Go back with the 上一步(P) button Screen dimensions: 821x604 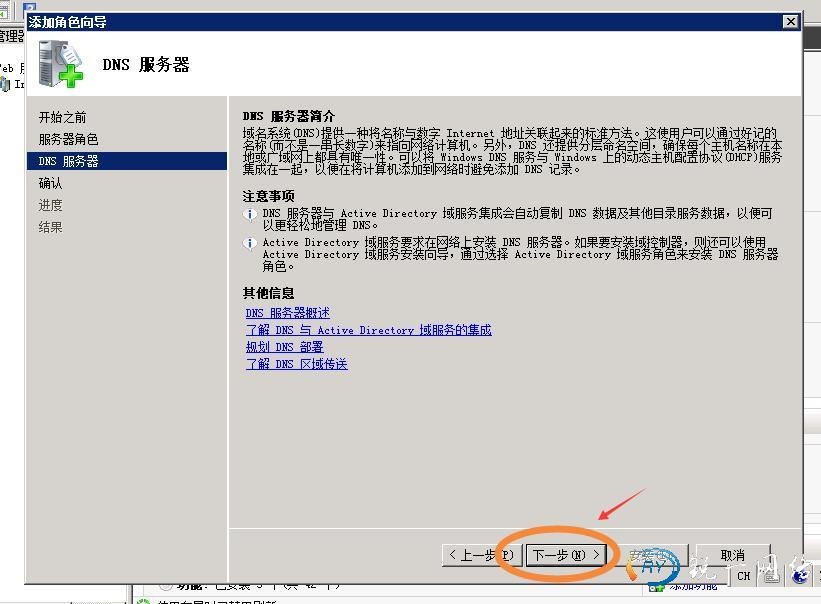click(x=481, y=555)
